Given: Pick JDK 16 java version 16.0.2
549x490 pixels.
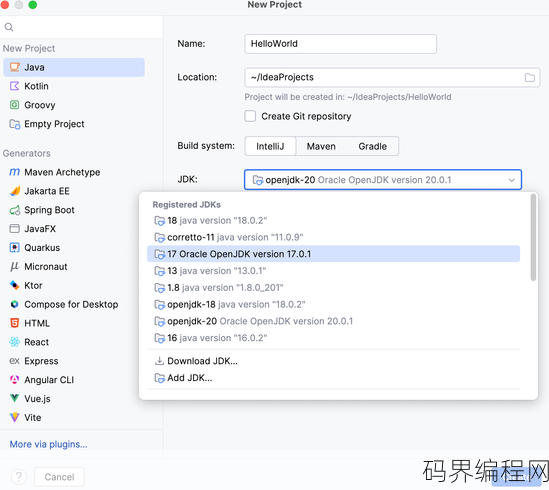Looking at the screenshot, I should (333, 338).
